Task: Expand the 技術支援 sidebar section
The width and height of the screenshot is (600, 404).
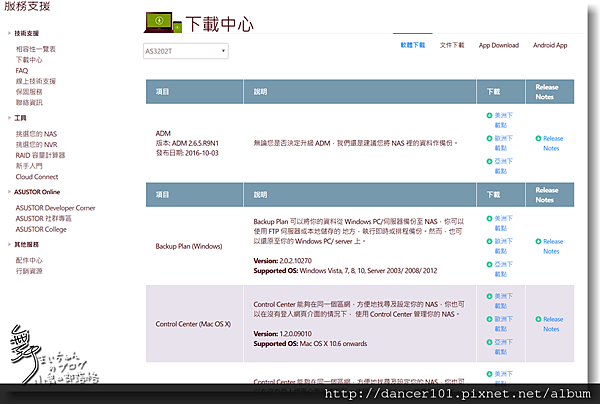Action: [x=24, y=33]
